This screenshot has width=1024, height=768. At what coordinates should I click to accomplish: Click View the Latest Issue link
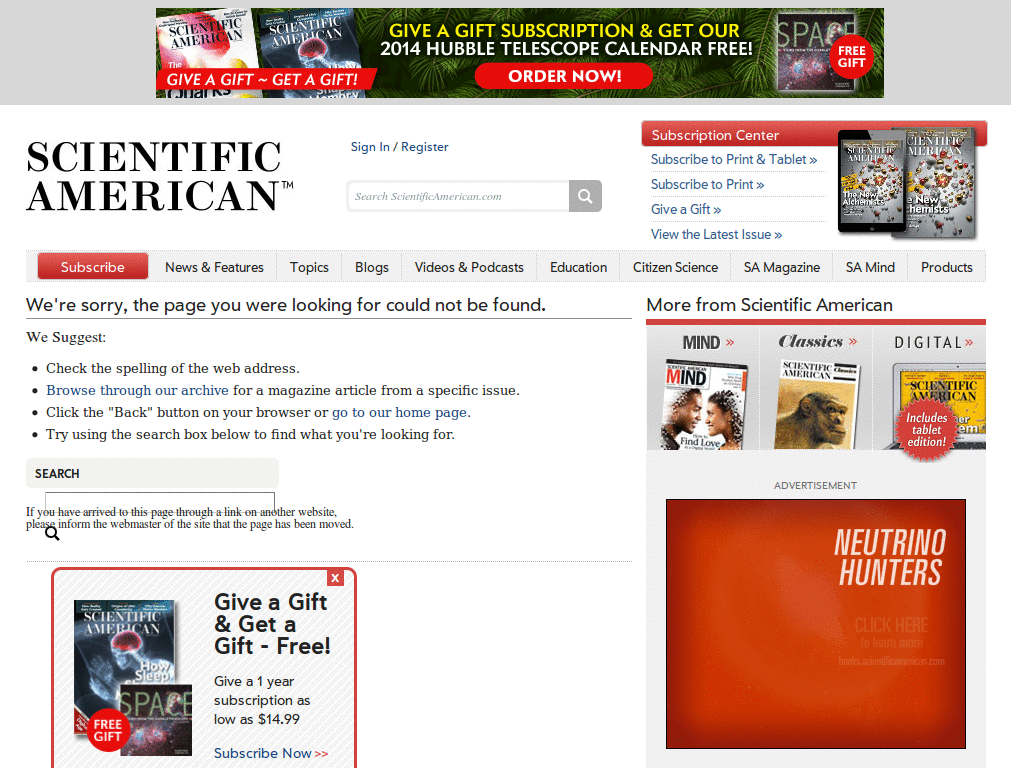point(716,234)
